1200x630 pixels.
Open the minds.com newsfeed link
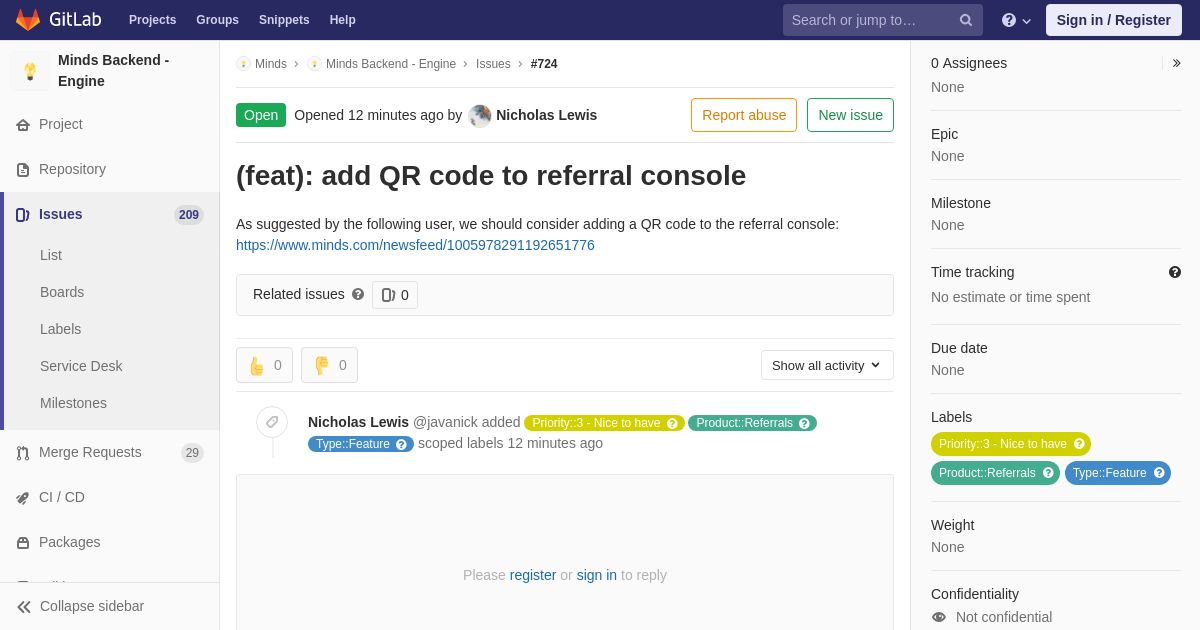[x=415, y=245]
